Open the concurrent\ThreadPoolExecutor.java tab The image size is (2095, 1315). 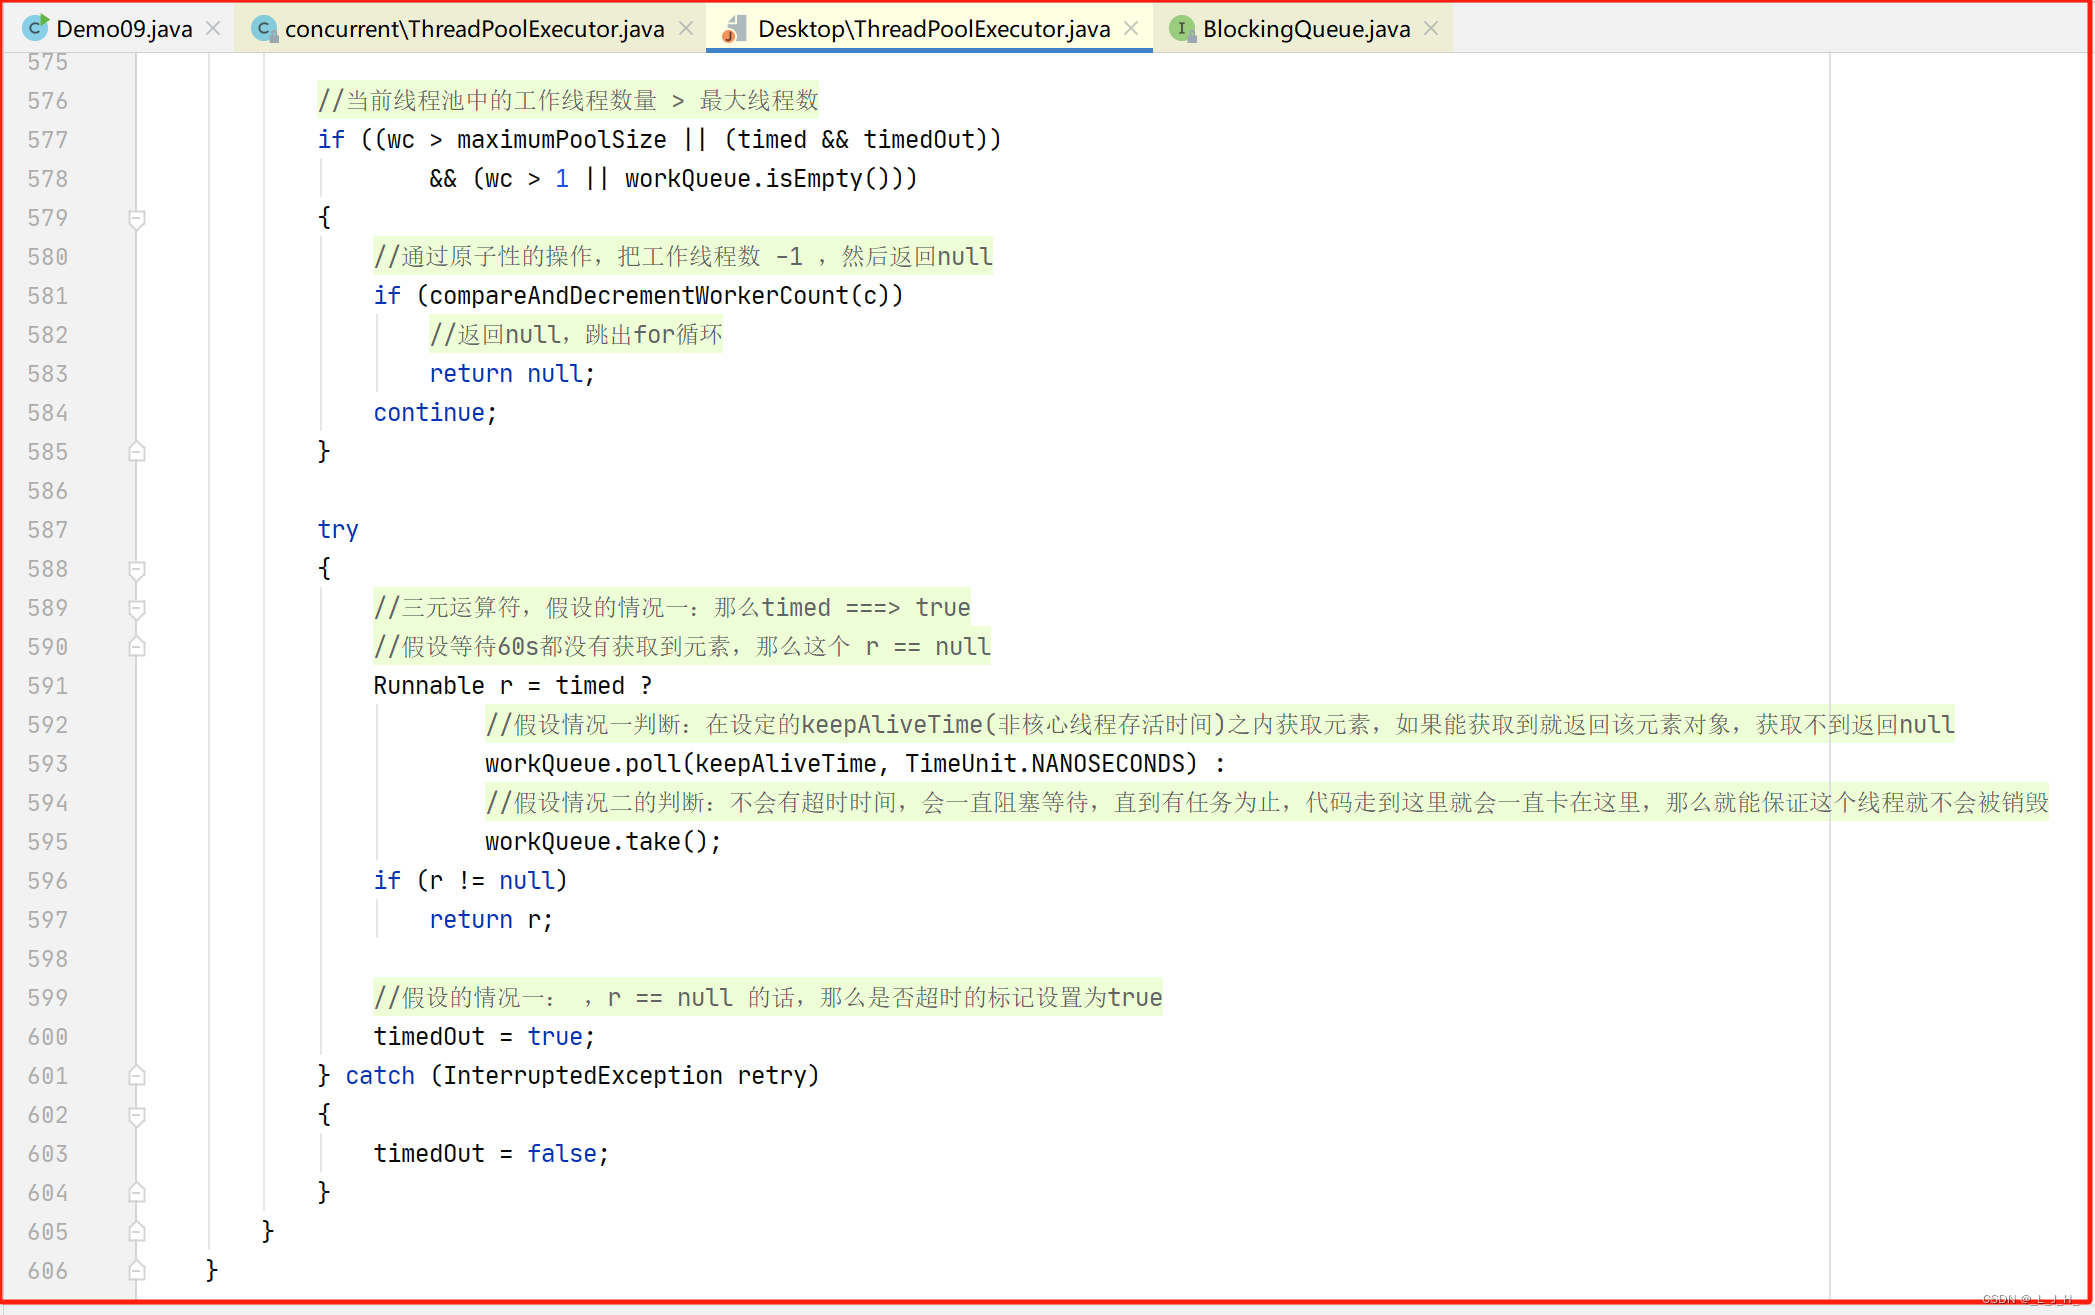click(x=474, y=29)
